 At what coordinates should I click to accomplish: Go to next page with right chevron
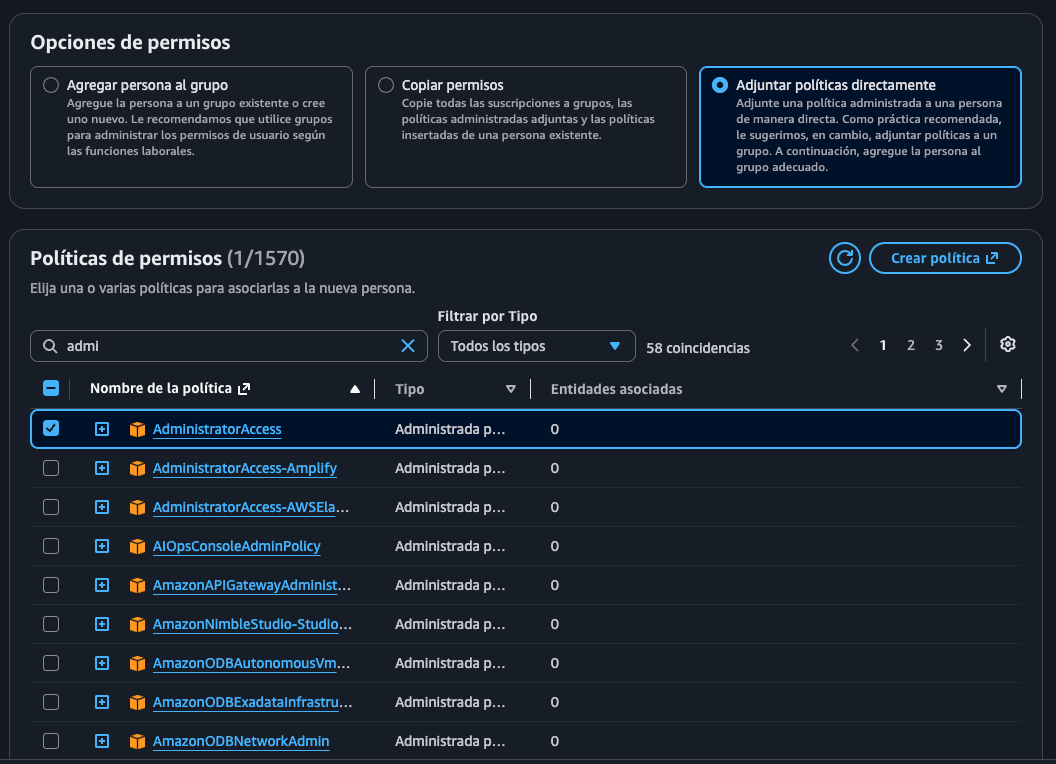(967, 345)
